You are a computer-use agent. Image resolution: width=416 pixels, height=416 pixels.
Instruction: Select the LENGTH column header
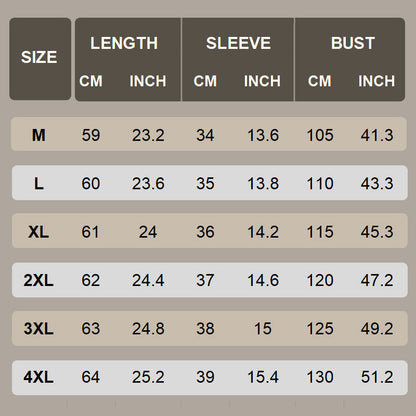[x=124, y=43]
